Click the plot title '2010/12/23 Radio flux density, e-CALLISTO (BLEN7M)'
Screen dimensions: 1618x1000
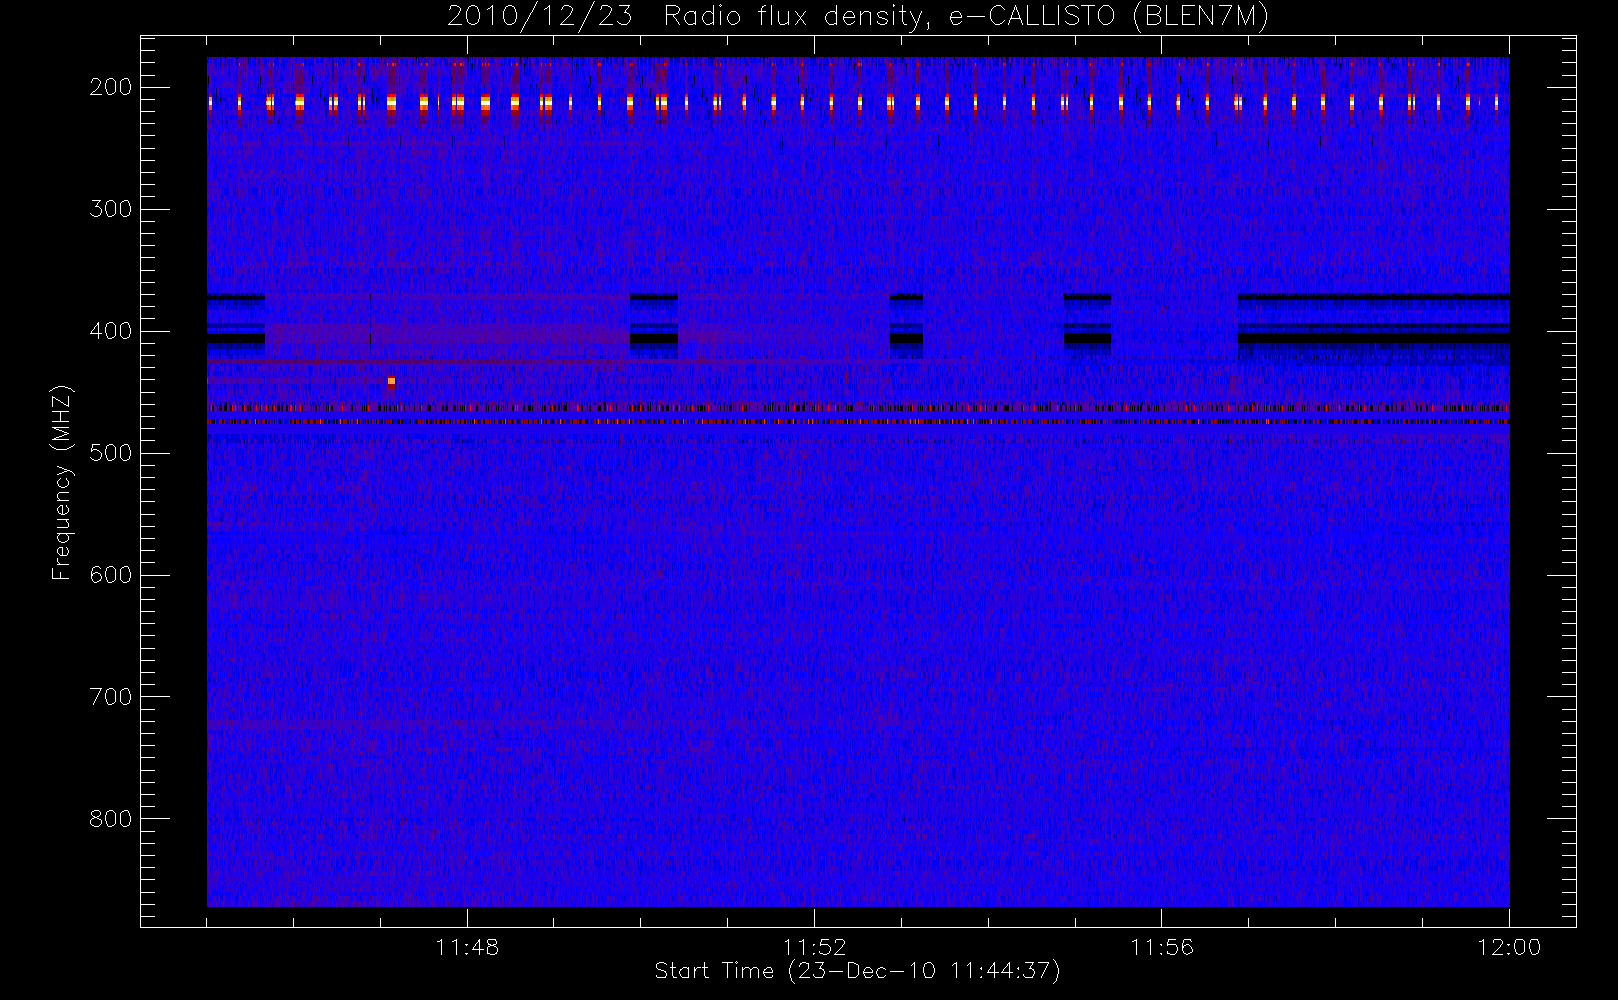point(858,17)
